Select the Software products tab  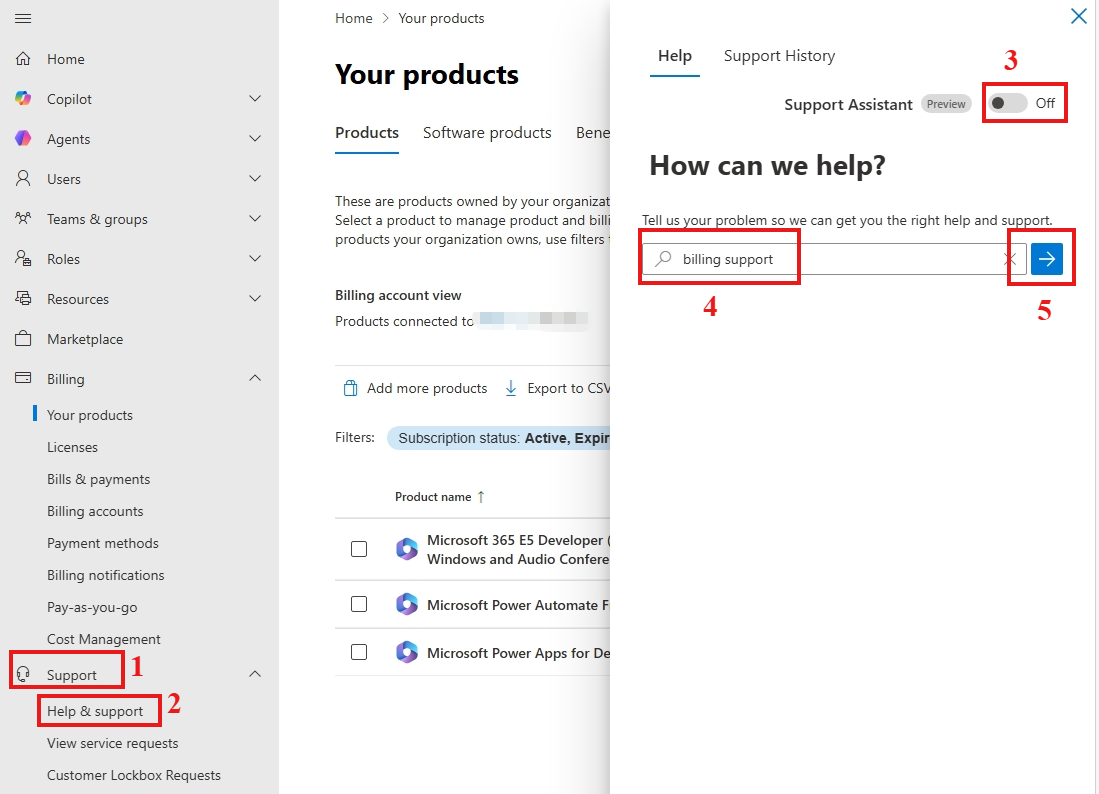487,133
